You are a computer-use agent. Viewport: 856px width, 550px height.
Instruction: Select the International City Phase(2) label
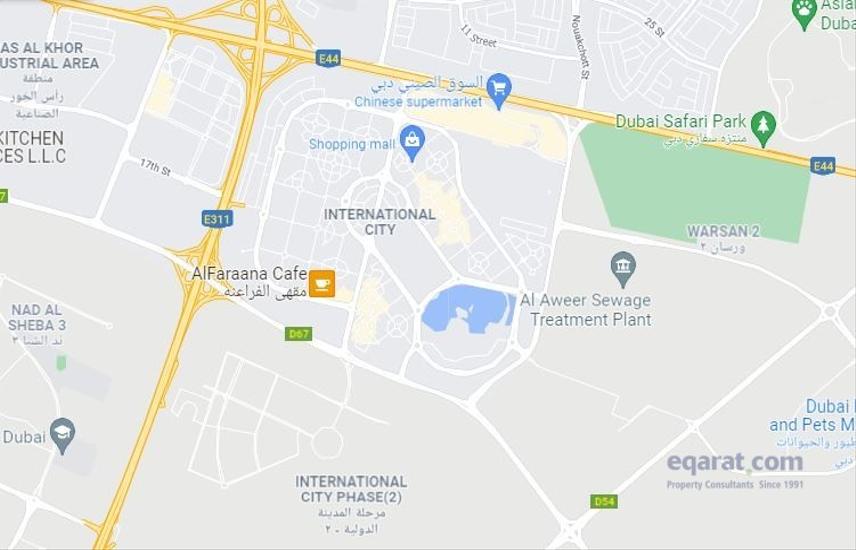click(x=351, y=489)
